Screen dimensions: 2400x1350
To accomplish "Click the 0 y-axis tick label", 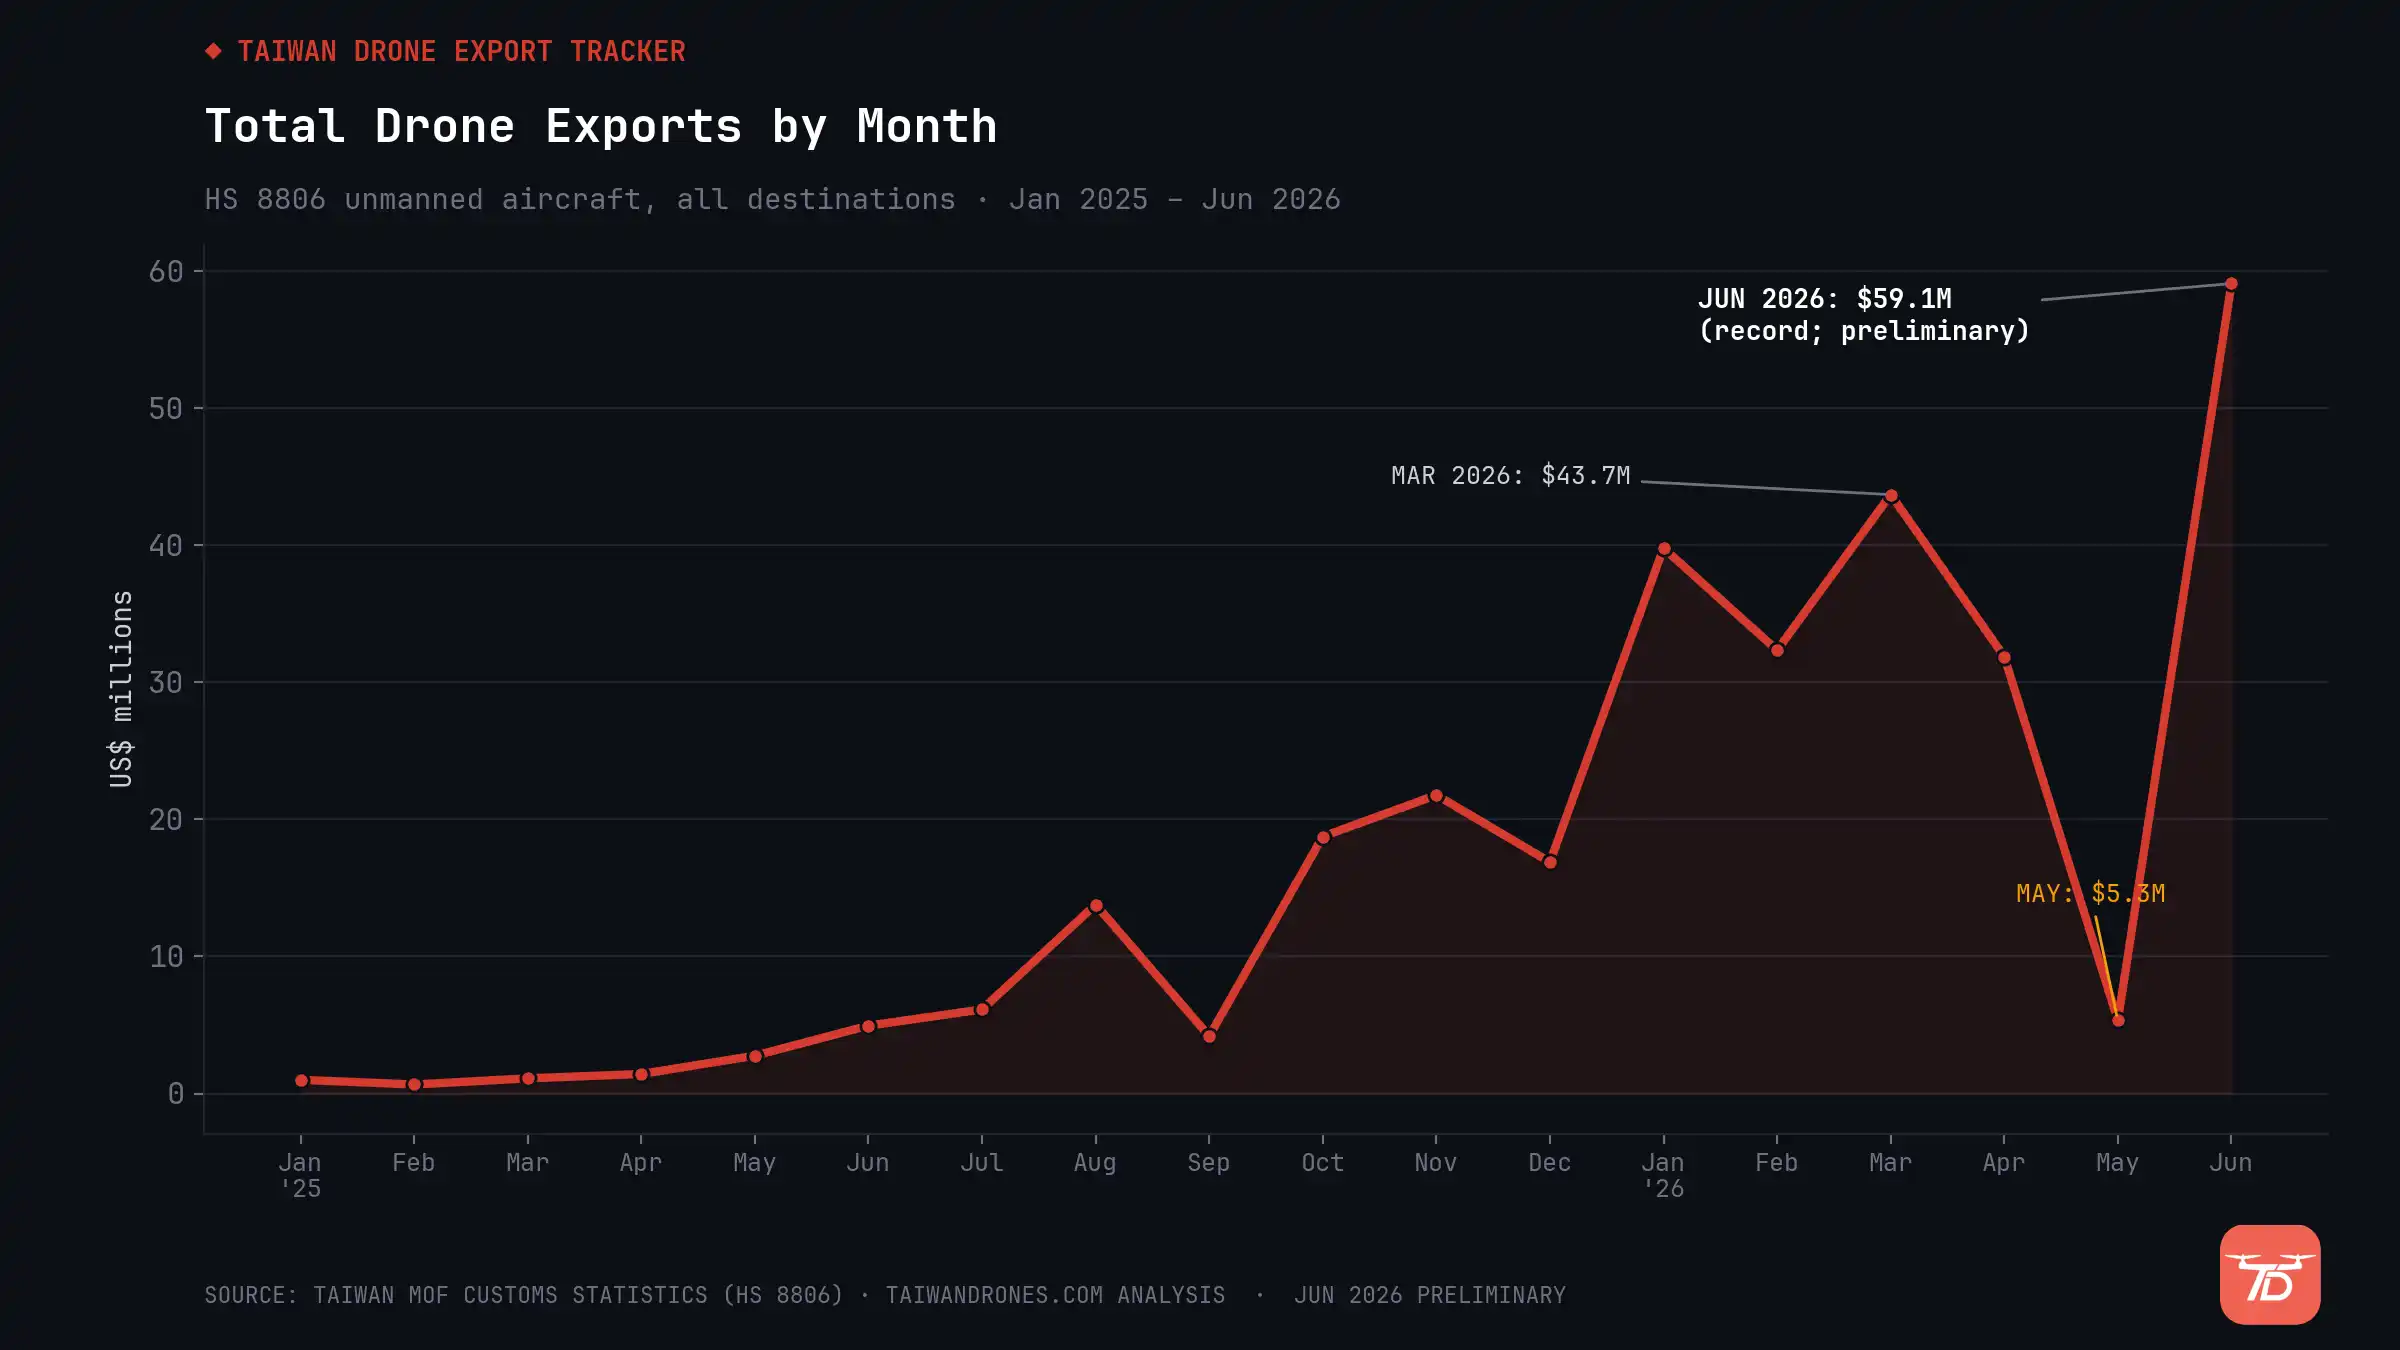I will (x=176, y=1093).
